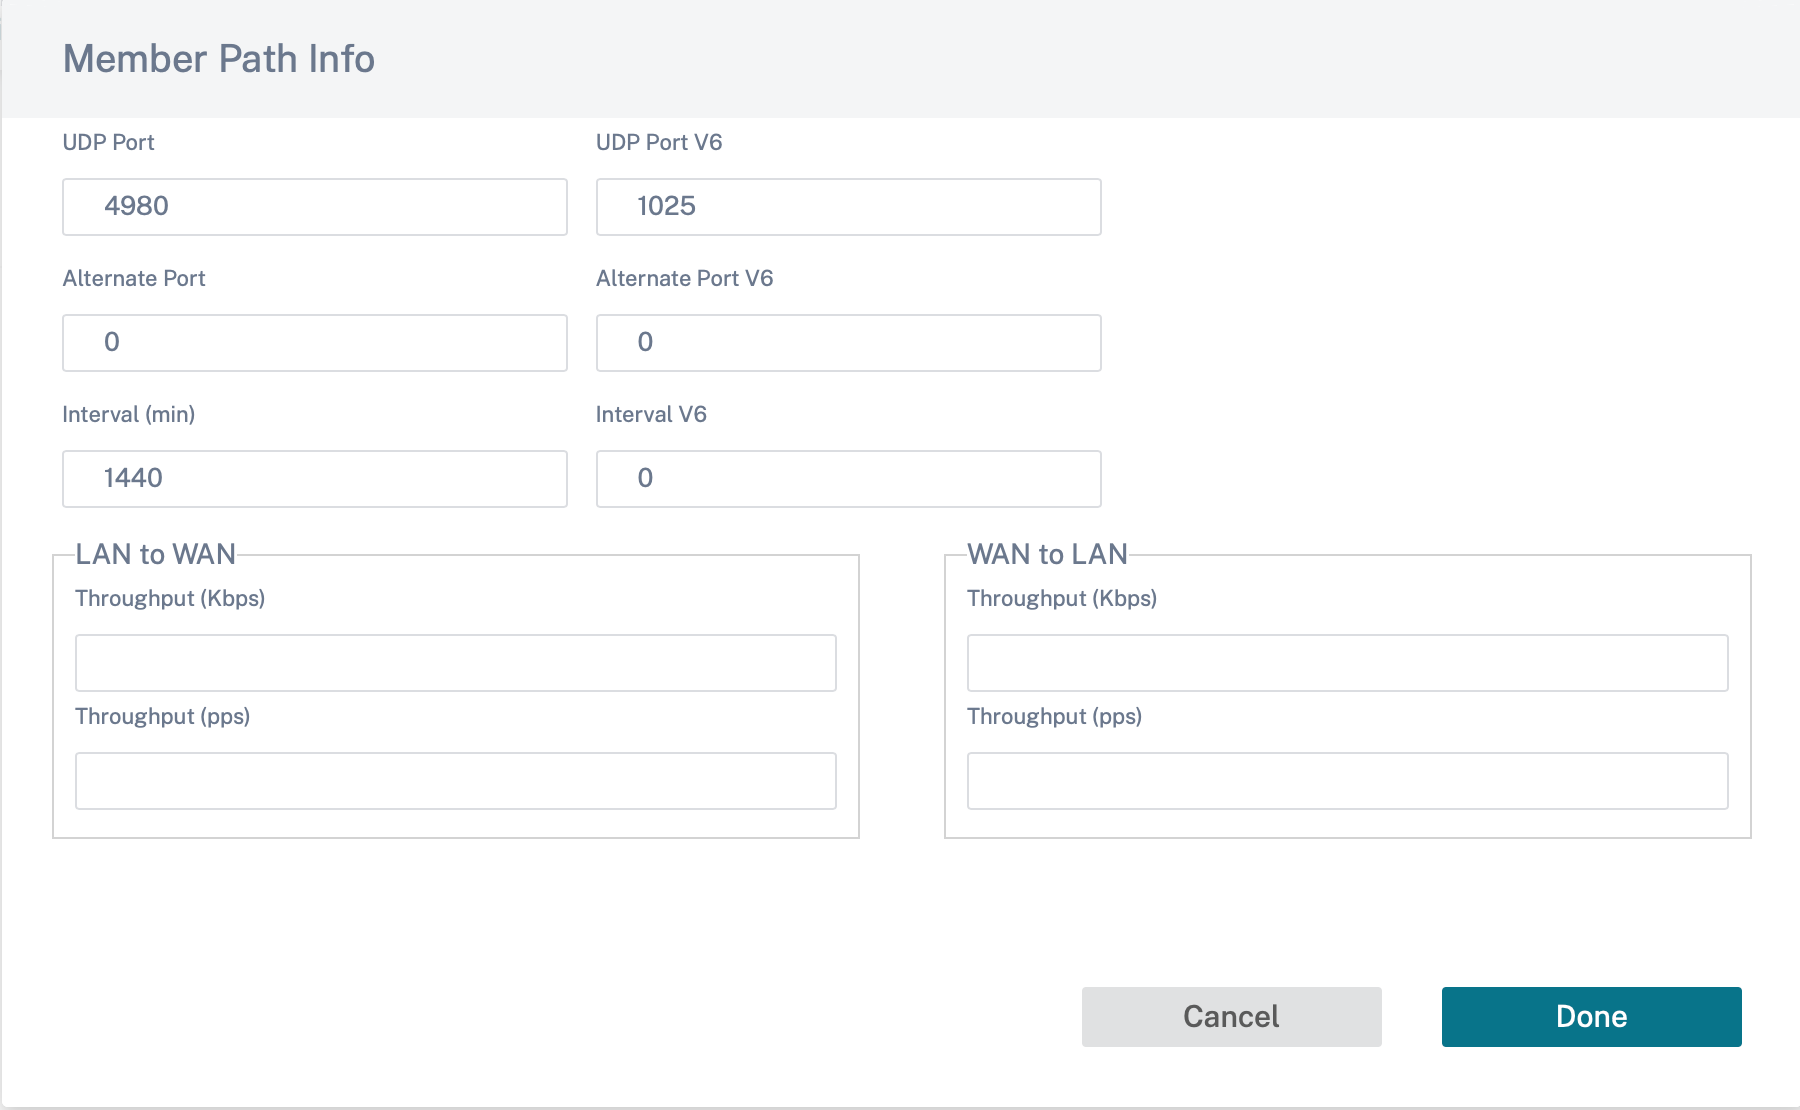
Task: Confirm changes with the Done button
Action: (x=1592, y=1017)
